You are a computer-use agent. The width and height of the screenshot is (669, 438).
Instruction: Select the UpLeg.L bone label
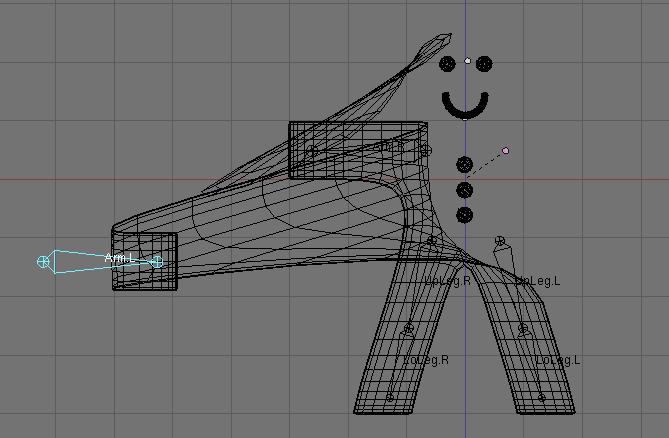[x=538, y=281]
